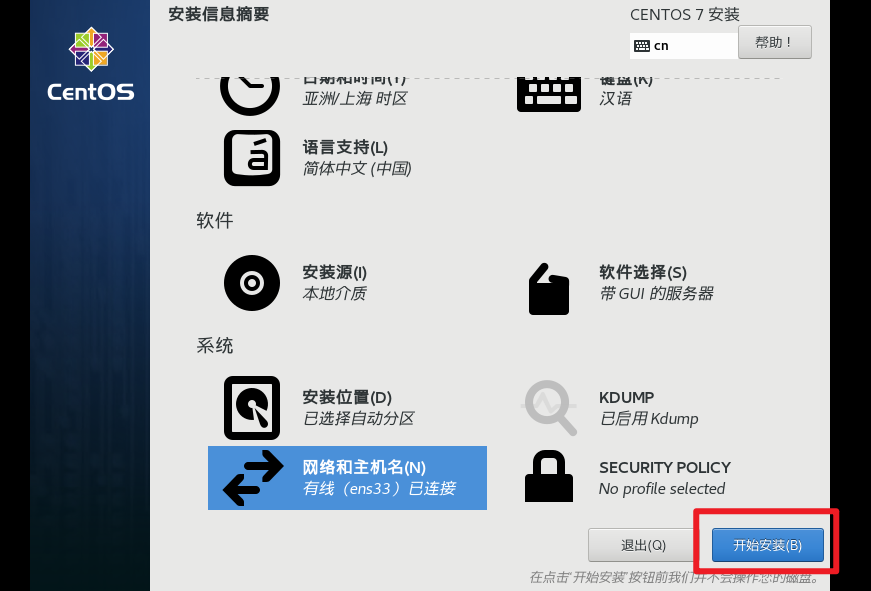Click the security policy padlock icon
This screenshot has height=591, width=871.
(549, 476)
